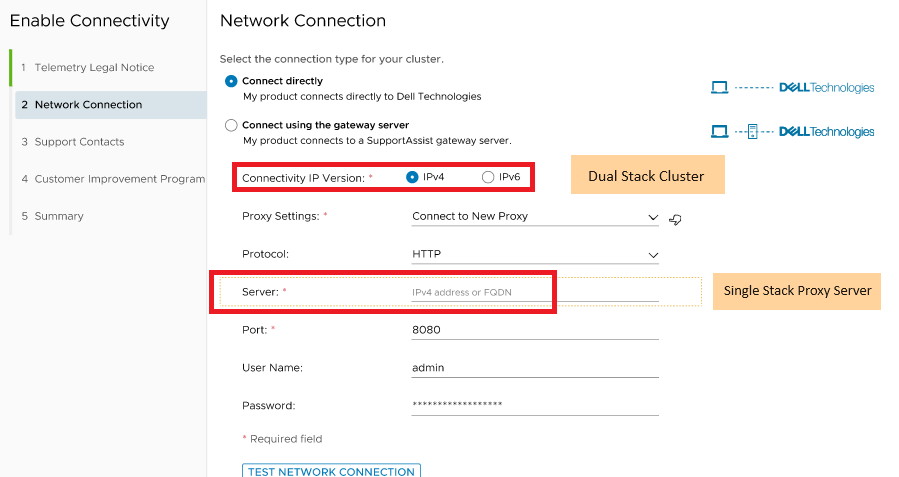Select IPv4 connectivity version
Screen dimensions: 899x477
[x=412, y=177]
